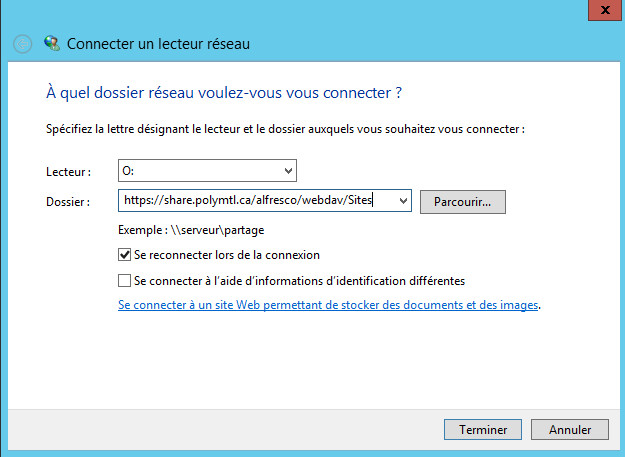
Task: Click the 'Exemple : \\serveur\partage' hint text
Action: point(191,230)
